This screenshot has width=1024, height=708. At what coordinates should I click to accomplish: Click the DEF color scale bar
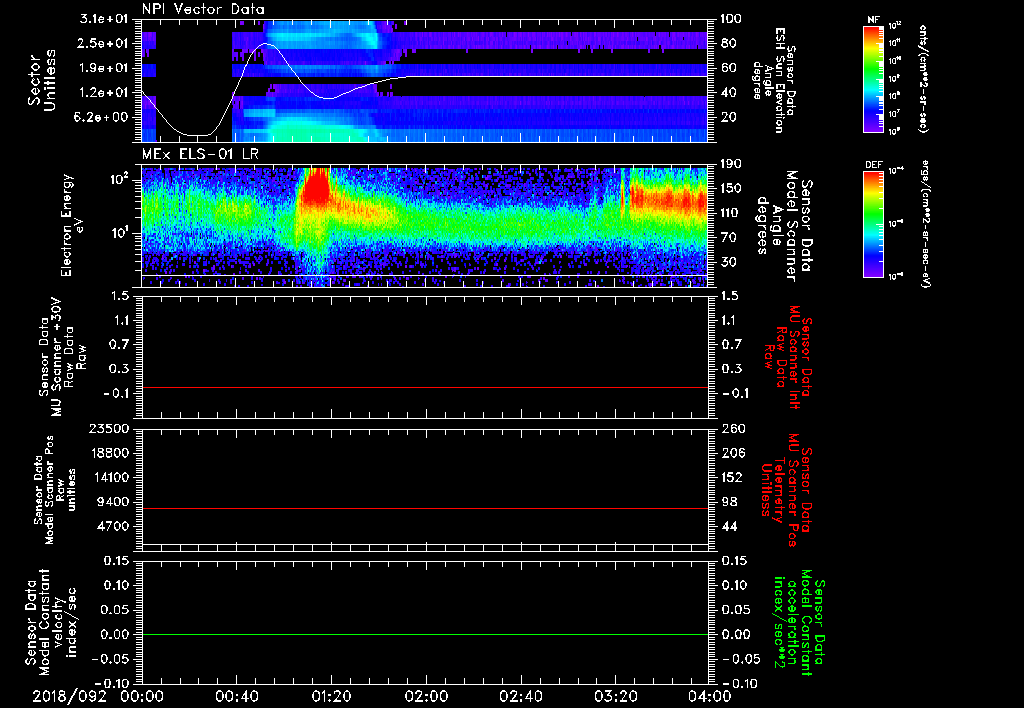point(874,225)
